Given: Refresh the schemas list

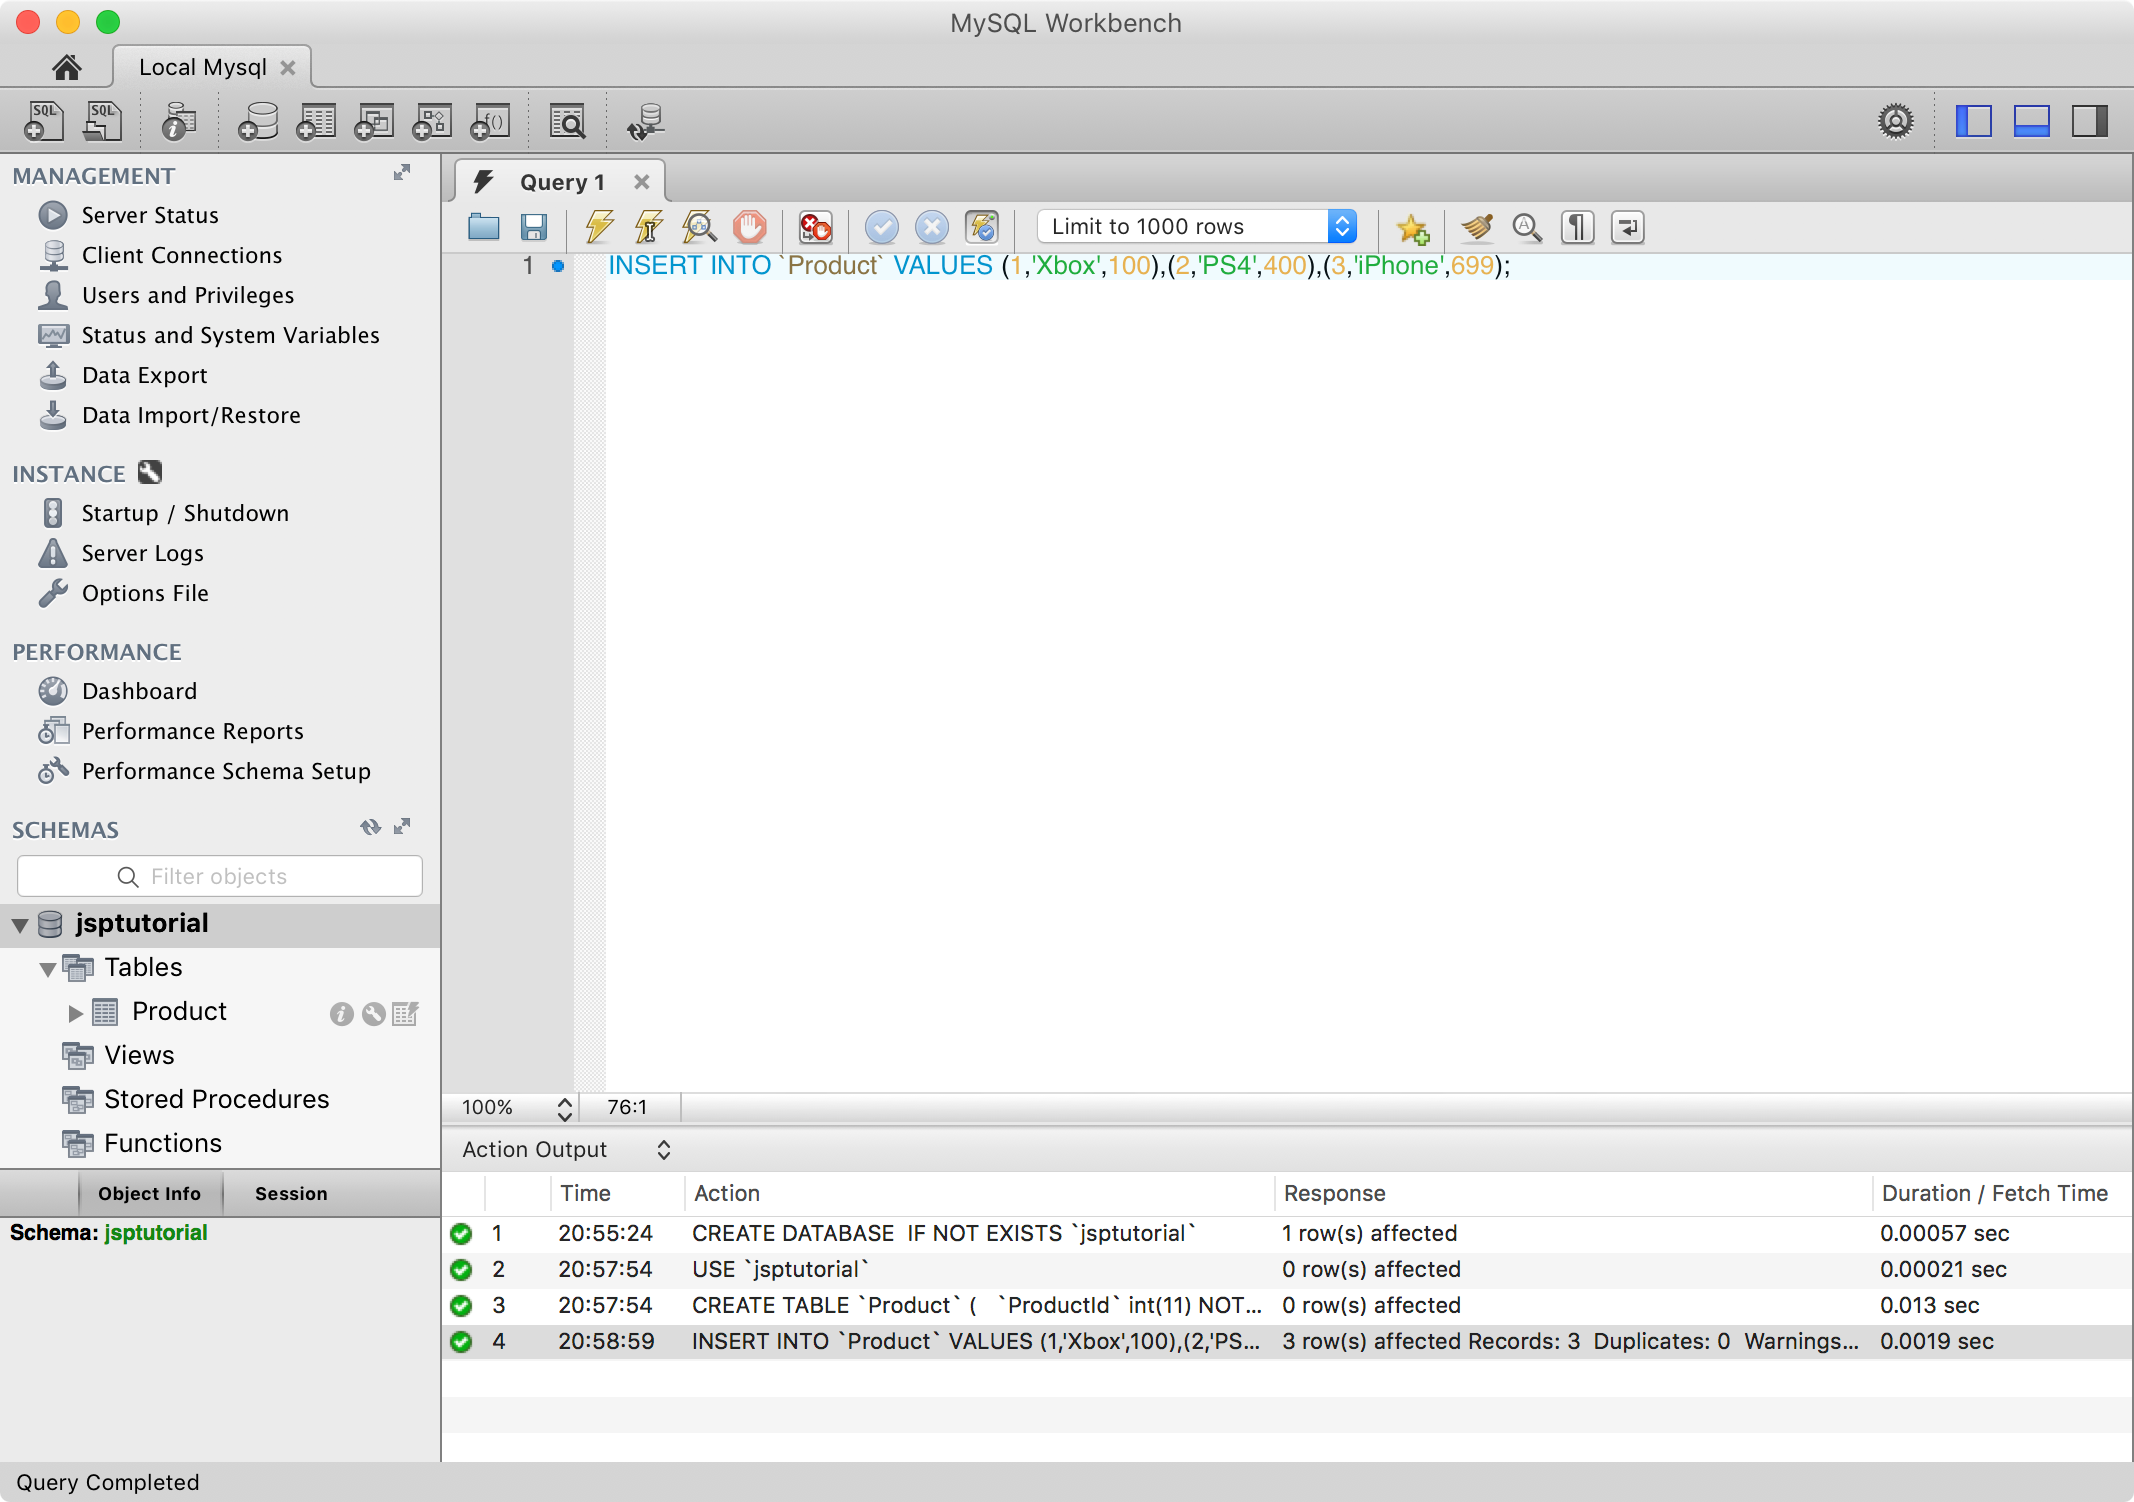Looking at the screenshot, I should pos(370,827).
